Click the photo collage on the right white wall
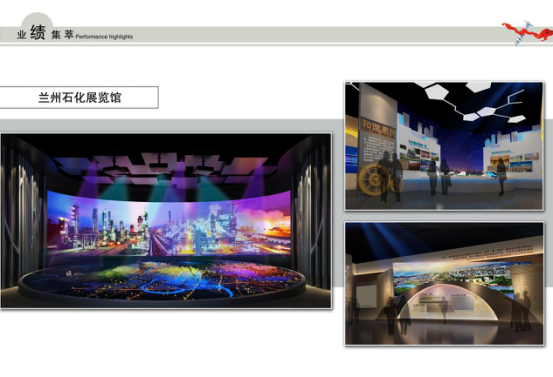The width and height of the screenshot is (553, 377). tap(514, 163)
